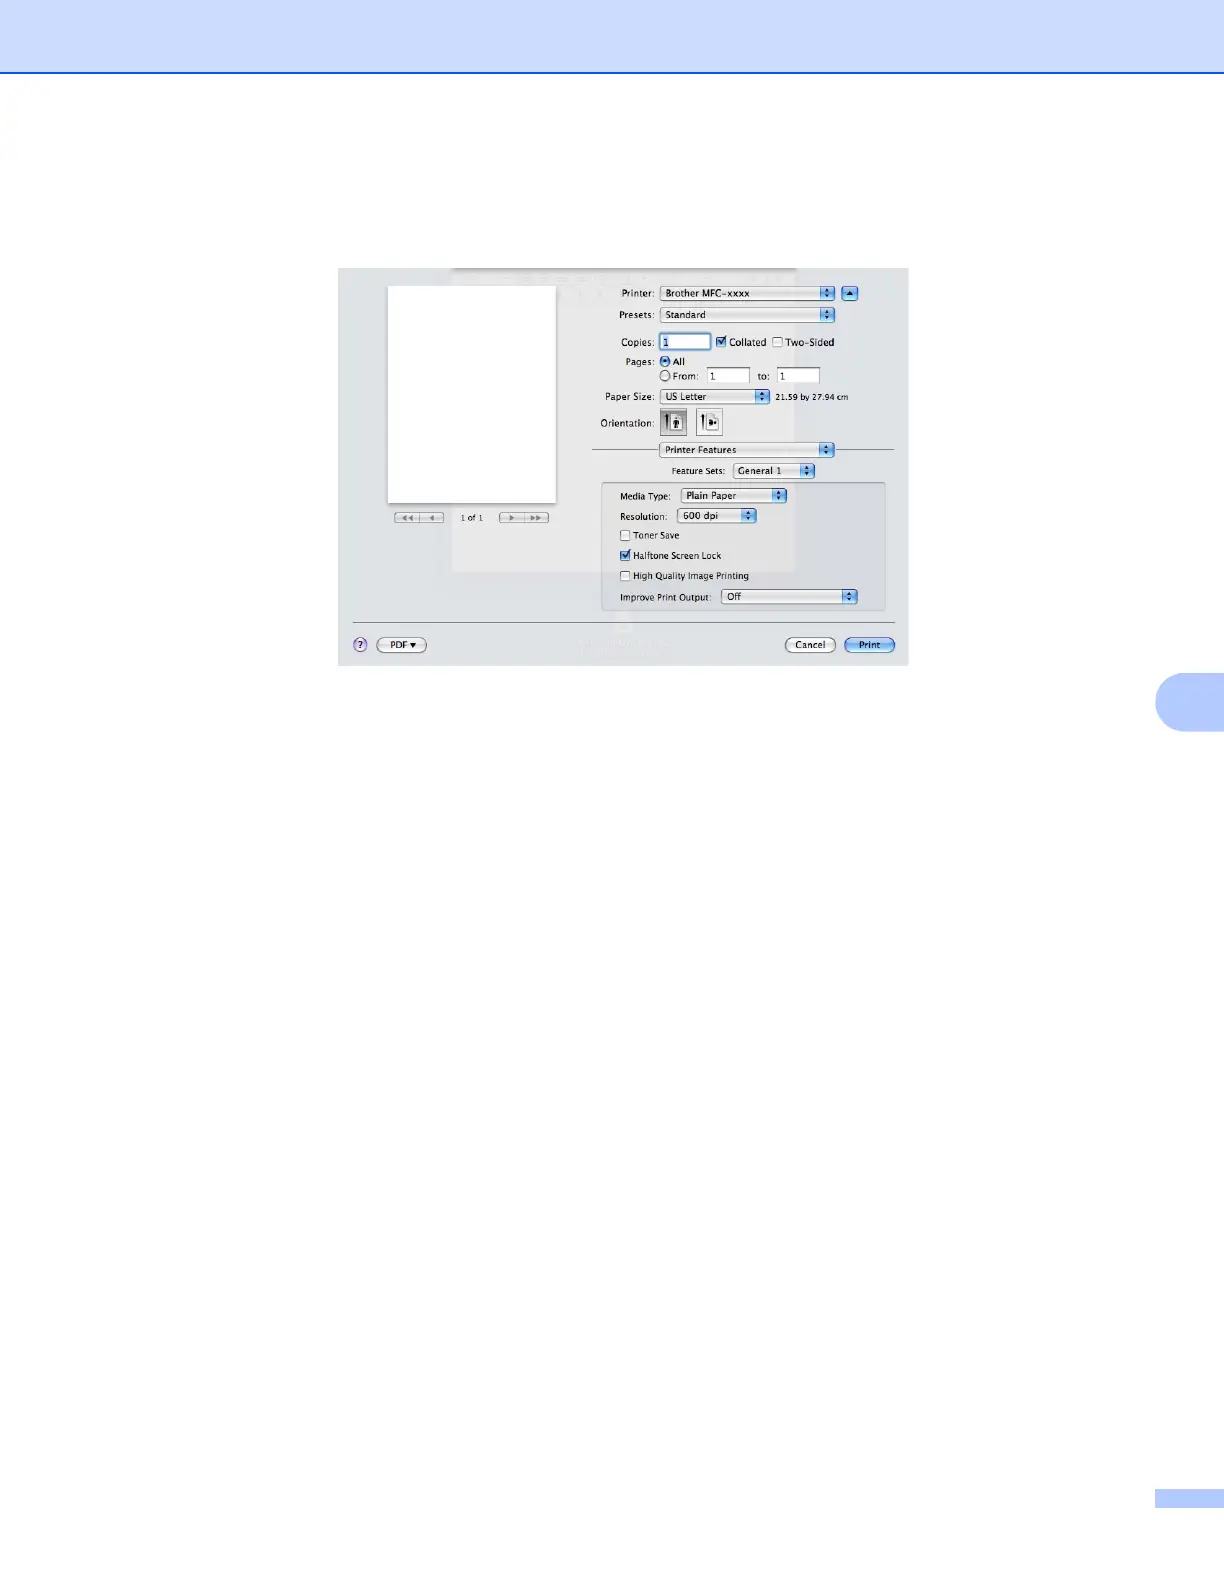Select landscape orientation icon
Image resolution: width=1224 pixels, height=1580 pixels.
click(x=709, y=422)
